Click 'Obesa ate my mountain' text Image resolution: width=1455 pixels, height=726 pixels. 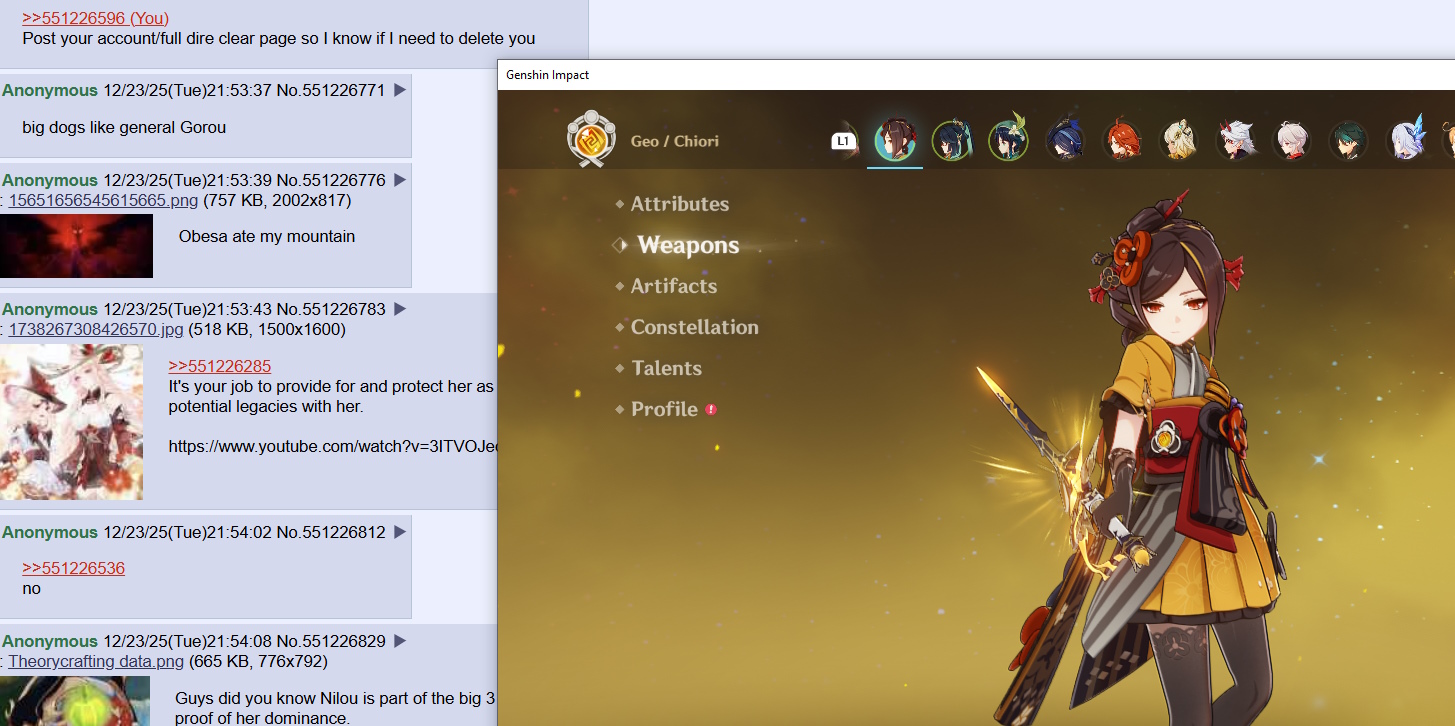pyautogui.click(x=267, y=237)
